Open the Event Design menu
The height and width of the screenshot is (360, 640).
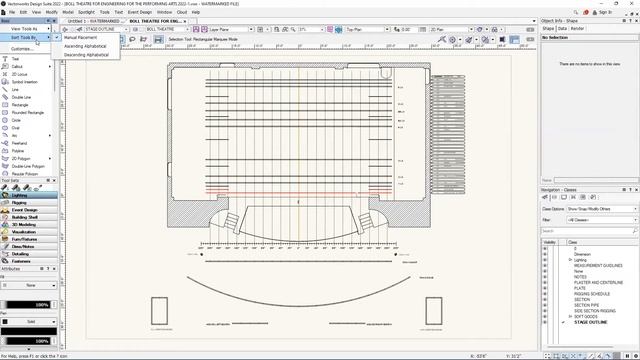coord(140,12)
